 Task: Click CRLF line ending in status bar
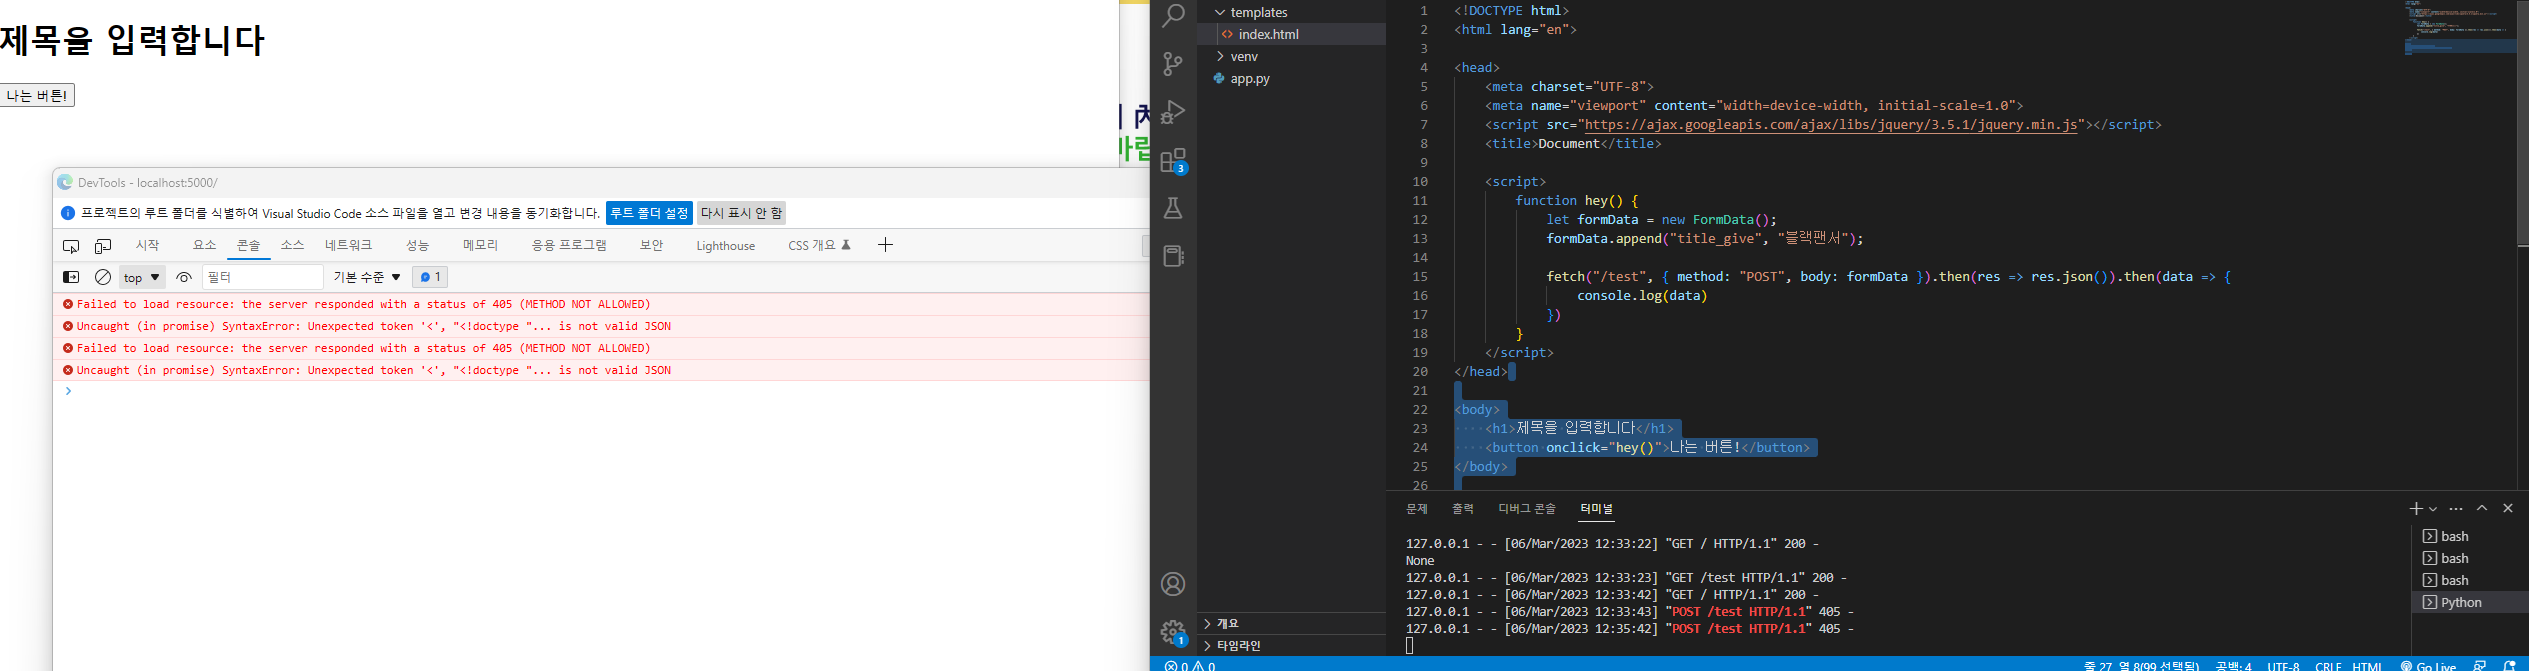(2328, 665)
